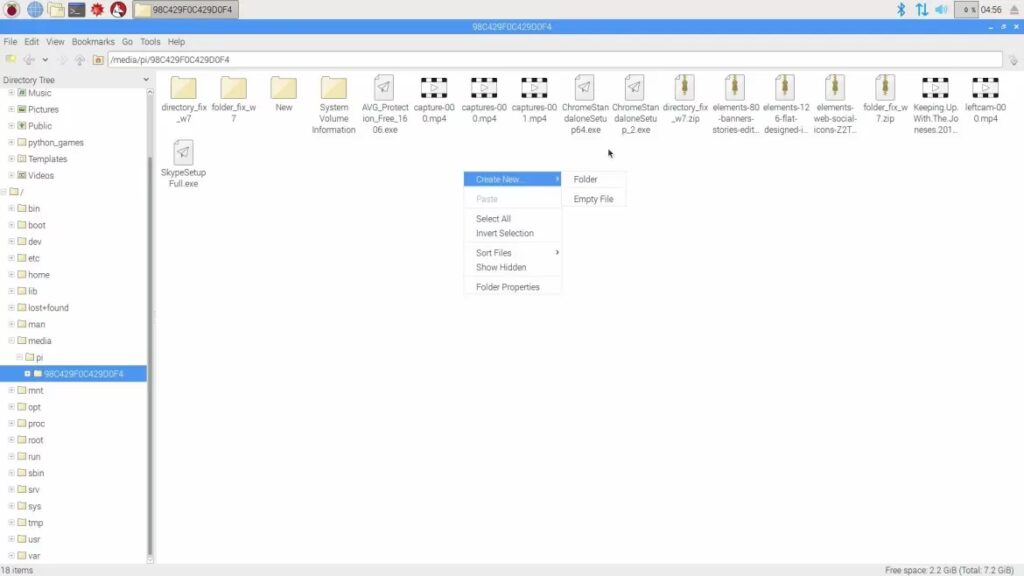The image size is (1024, 576).
Task: Click Select All in the context menu
Action: (x=493, y=219)
